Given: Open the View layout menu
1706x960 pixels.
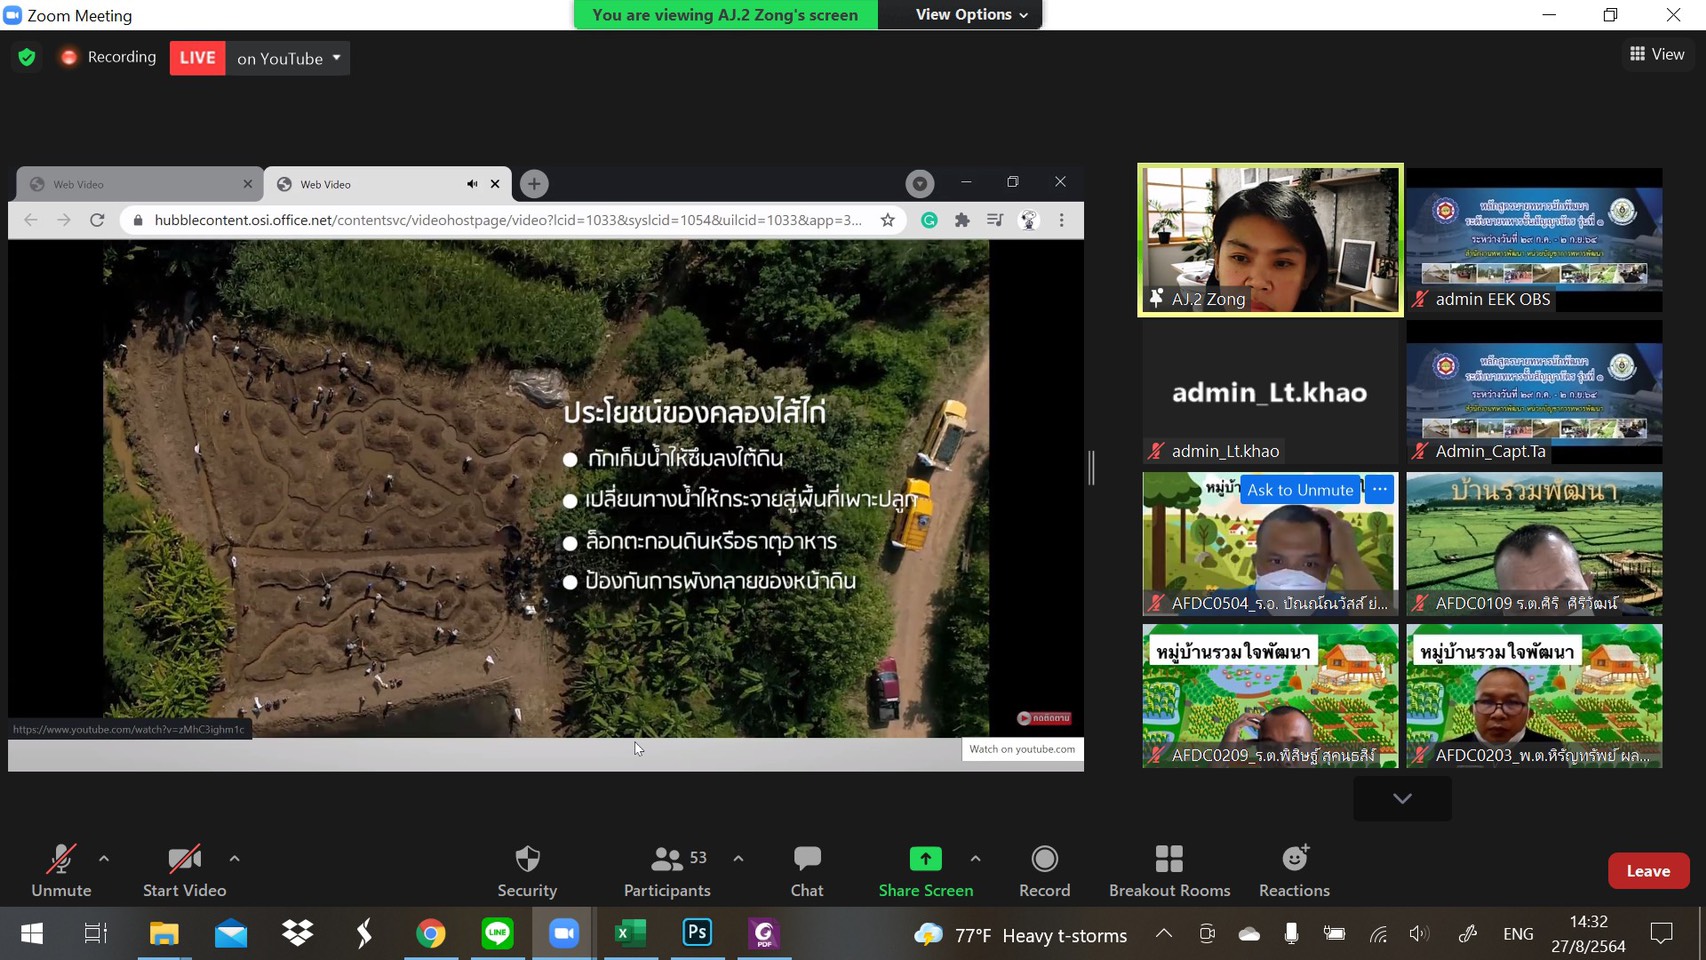Looking at the screenshot, I should pyautogui.click(x=1657, y=54).
